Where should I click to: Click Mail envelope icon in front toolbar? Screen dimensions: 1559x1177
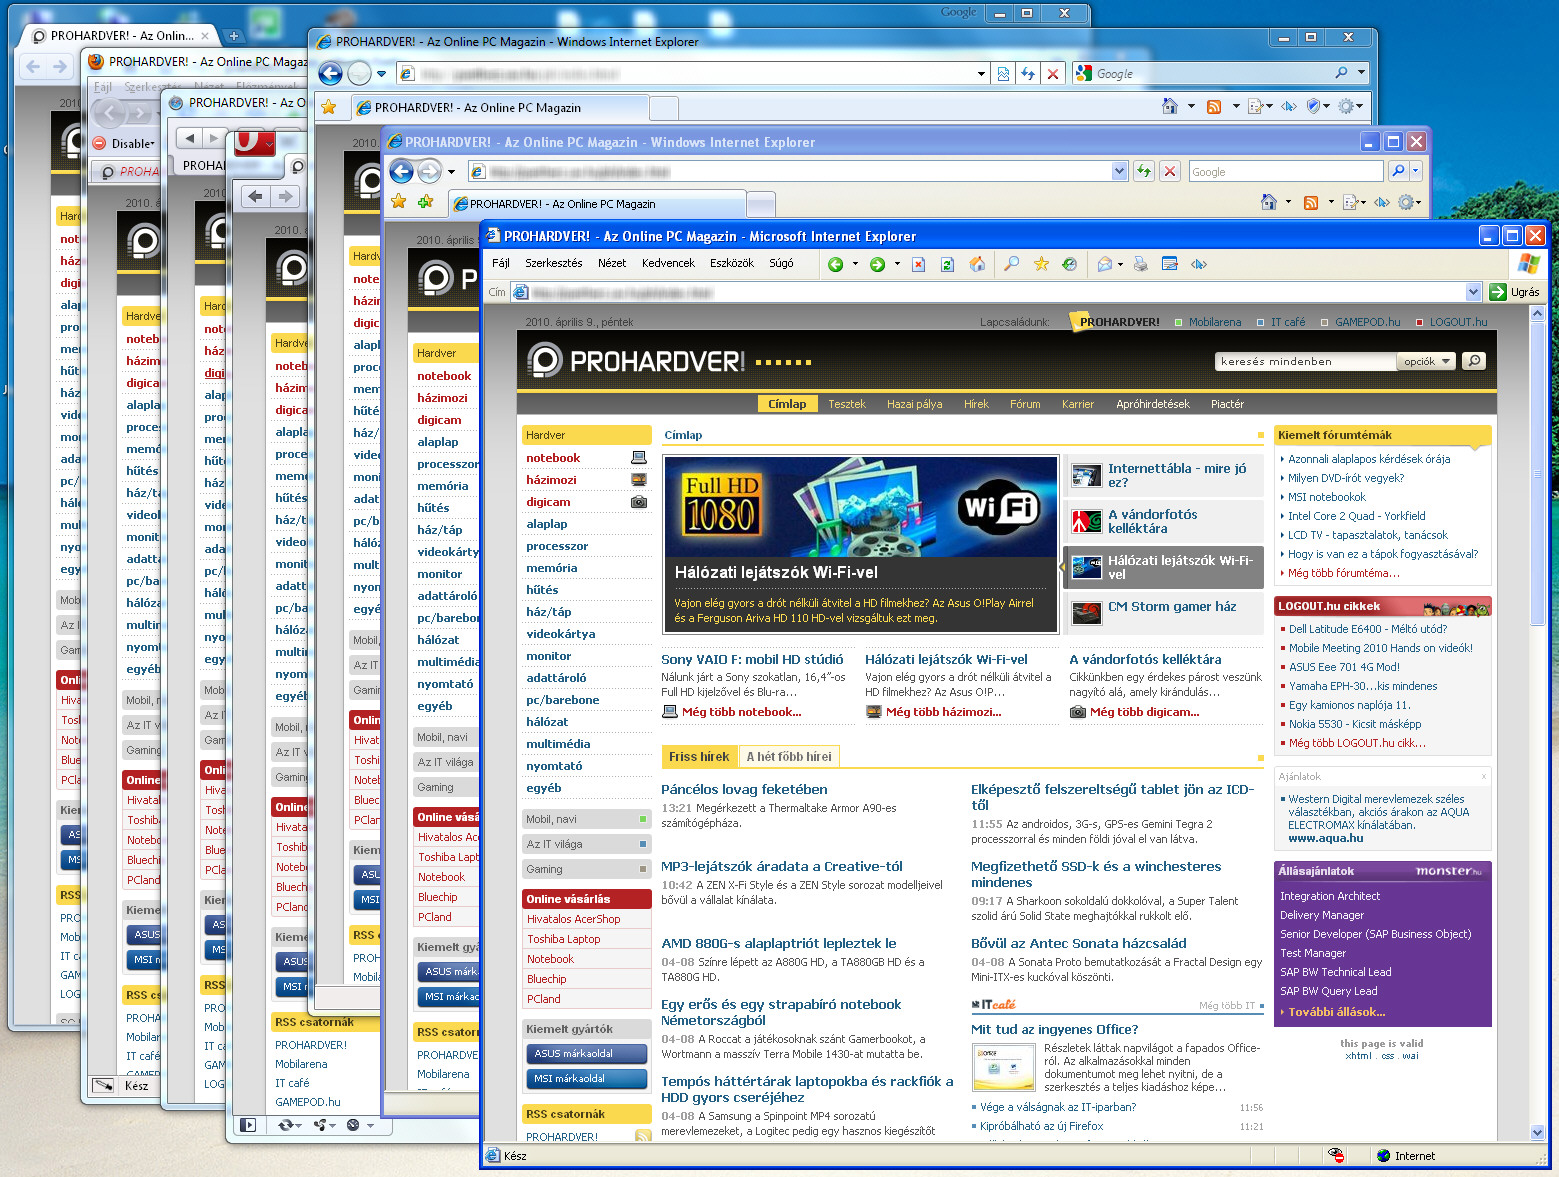pyautogui.click(x=1104, y=264)
